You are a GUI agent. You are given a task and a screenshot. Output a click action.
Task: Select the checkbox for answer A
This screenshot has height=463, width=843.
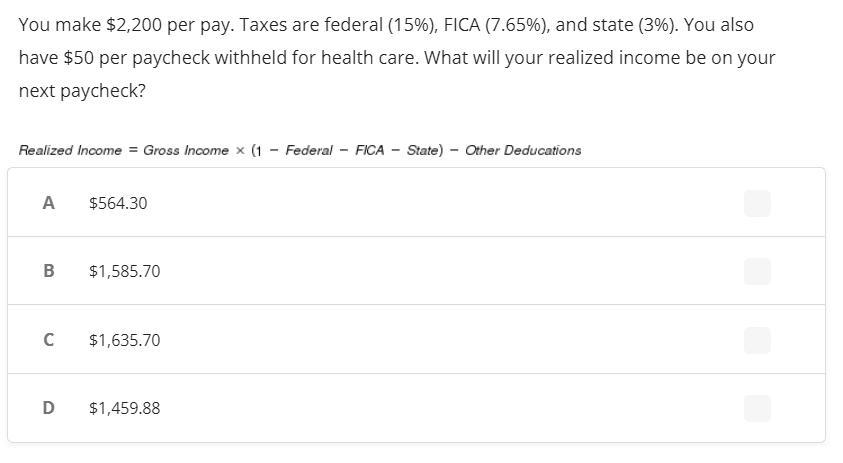[x=757, y=203]
